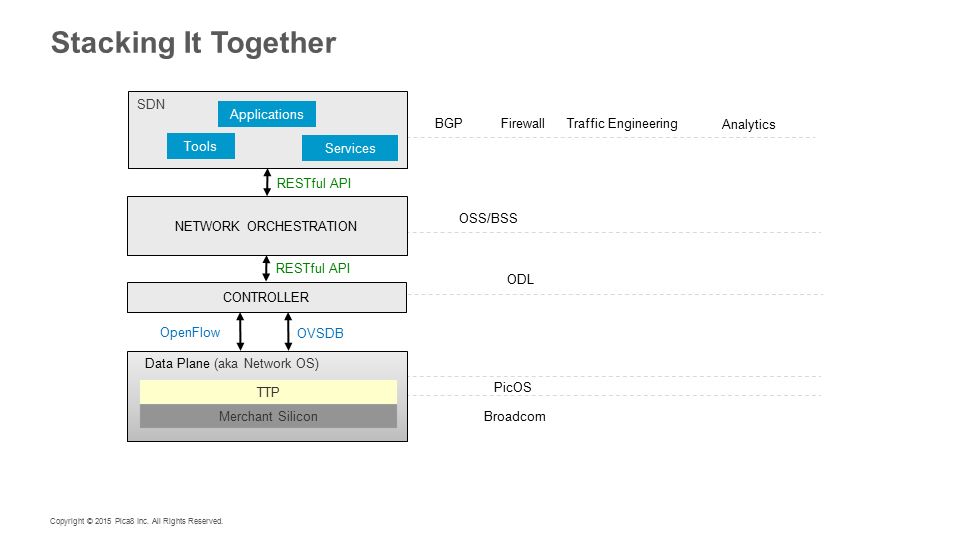The width and height of the screenshot is (960, 540).
Task: Select the NETWORK ORCHESTRATION block
Action: [267, 226]
